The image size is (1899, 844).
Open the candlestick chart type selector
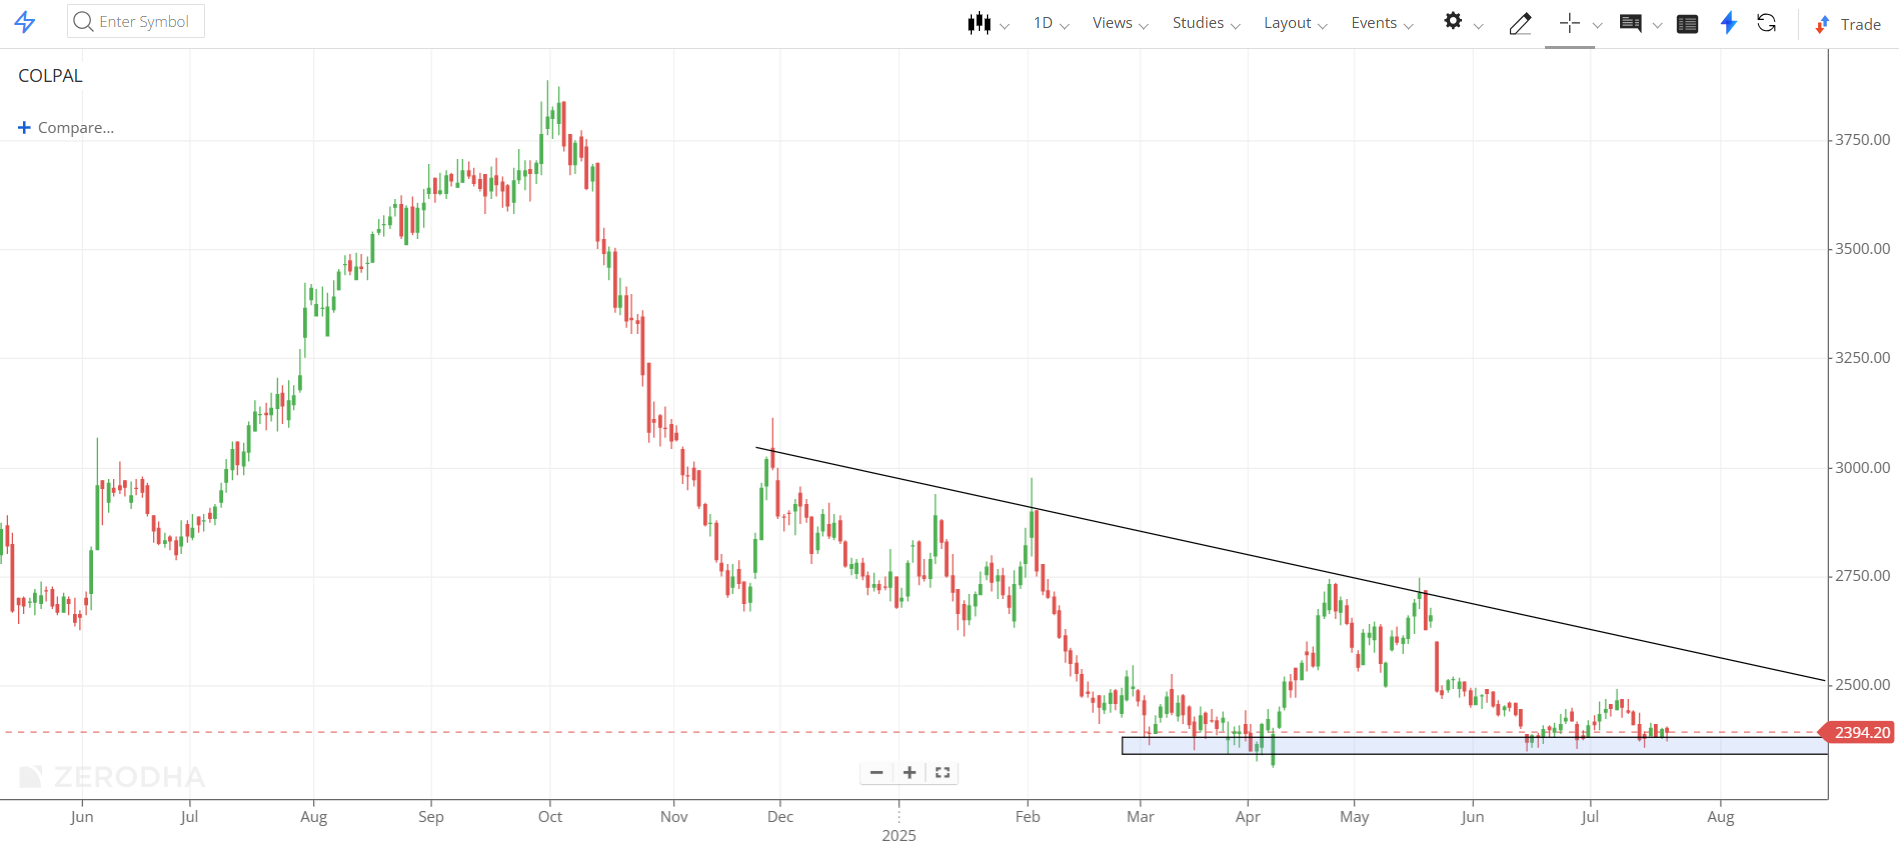pyautogui.click(x=980, y=23)
